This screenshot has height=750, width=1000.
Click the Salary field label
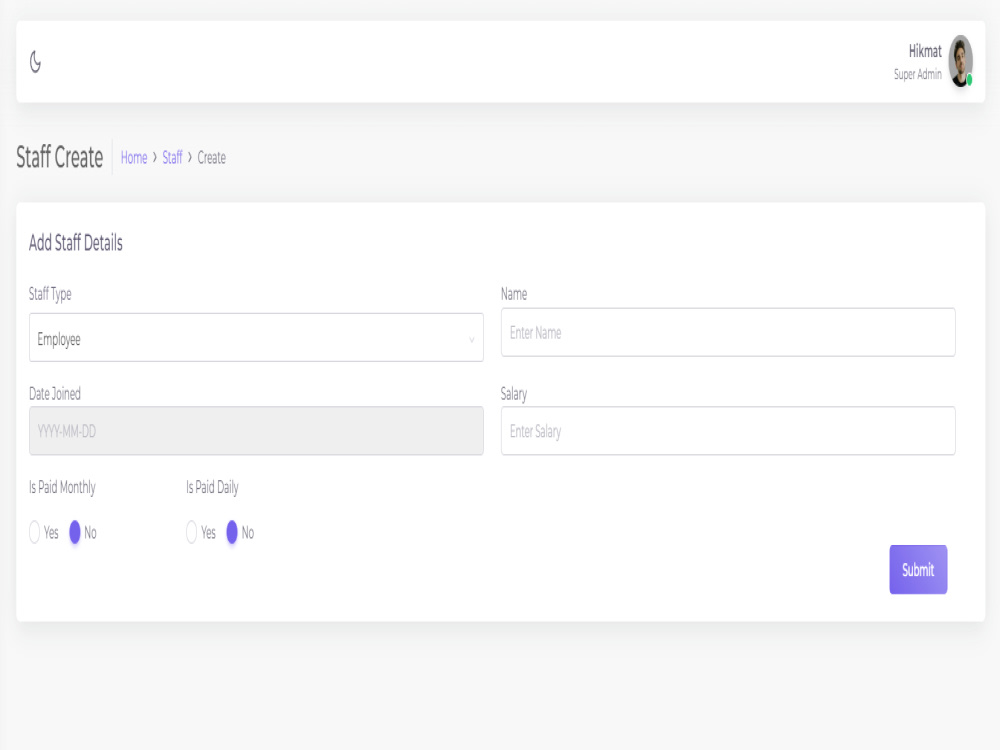[x=513, y=394]
